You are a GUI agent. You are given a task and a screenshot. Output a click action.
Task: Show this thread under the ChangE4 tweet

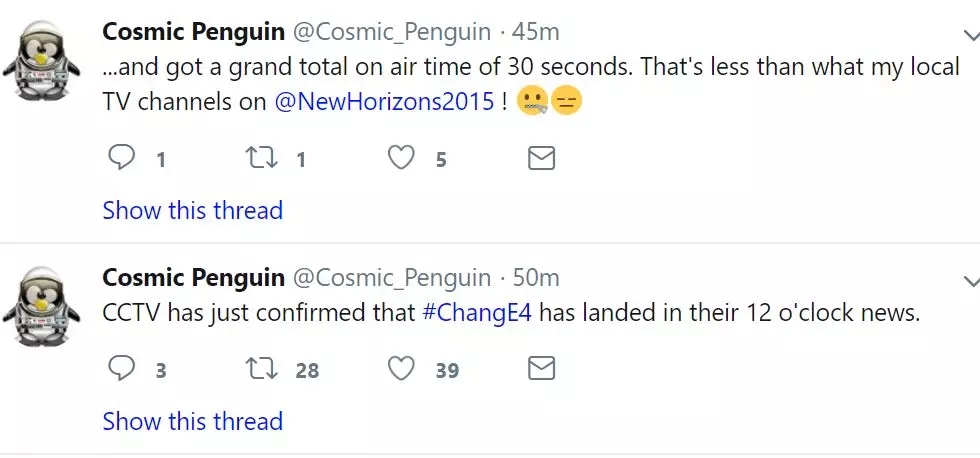(x=193, y=421)
